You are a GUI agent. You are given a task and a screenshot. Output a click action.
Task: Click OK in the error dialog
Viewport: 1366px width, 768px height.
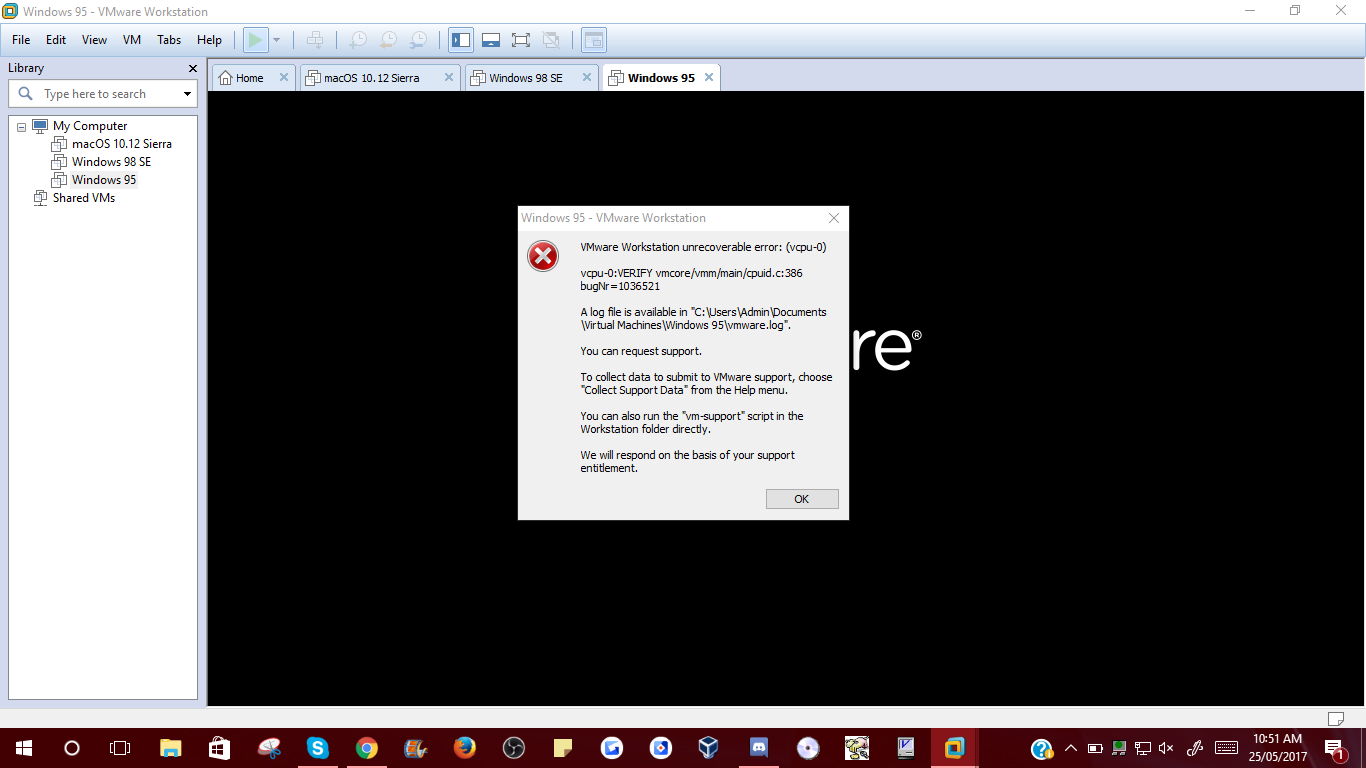click(802, 499)
